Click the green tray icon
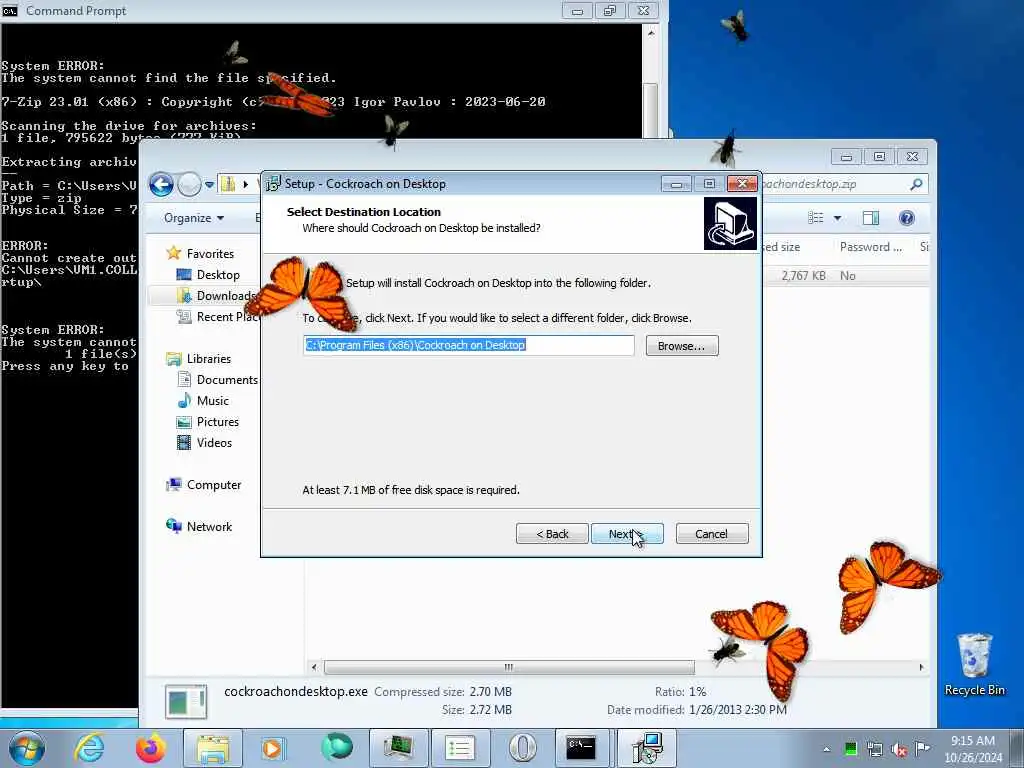This screenshot has width=1024, height=768. [850, 749]
